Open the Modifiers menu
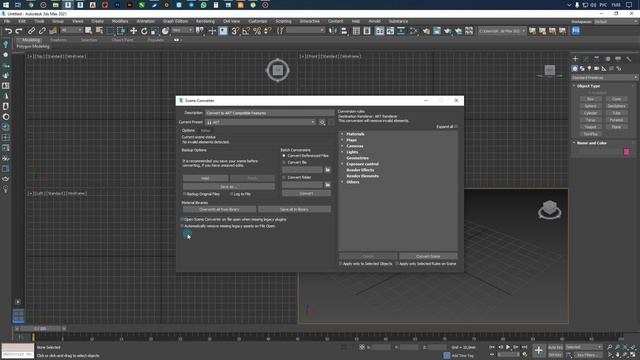640x360 pixels. pos(120,21)
